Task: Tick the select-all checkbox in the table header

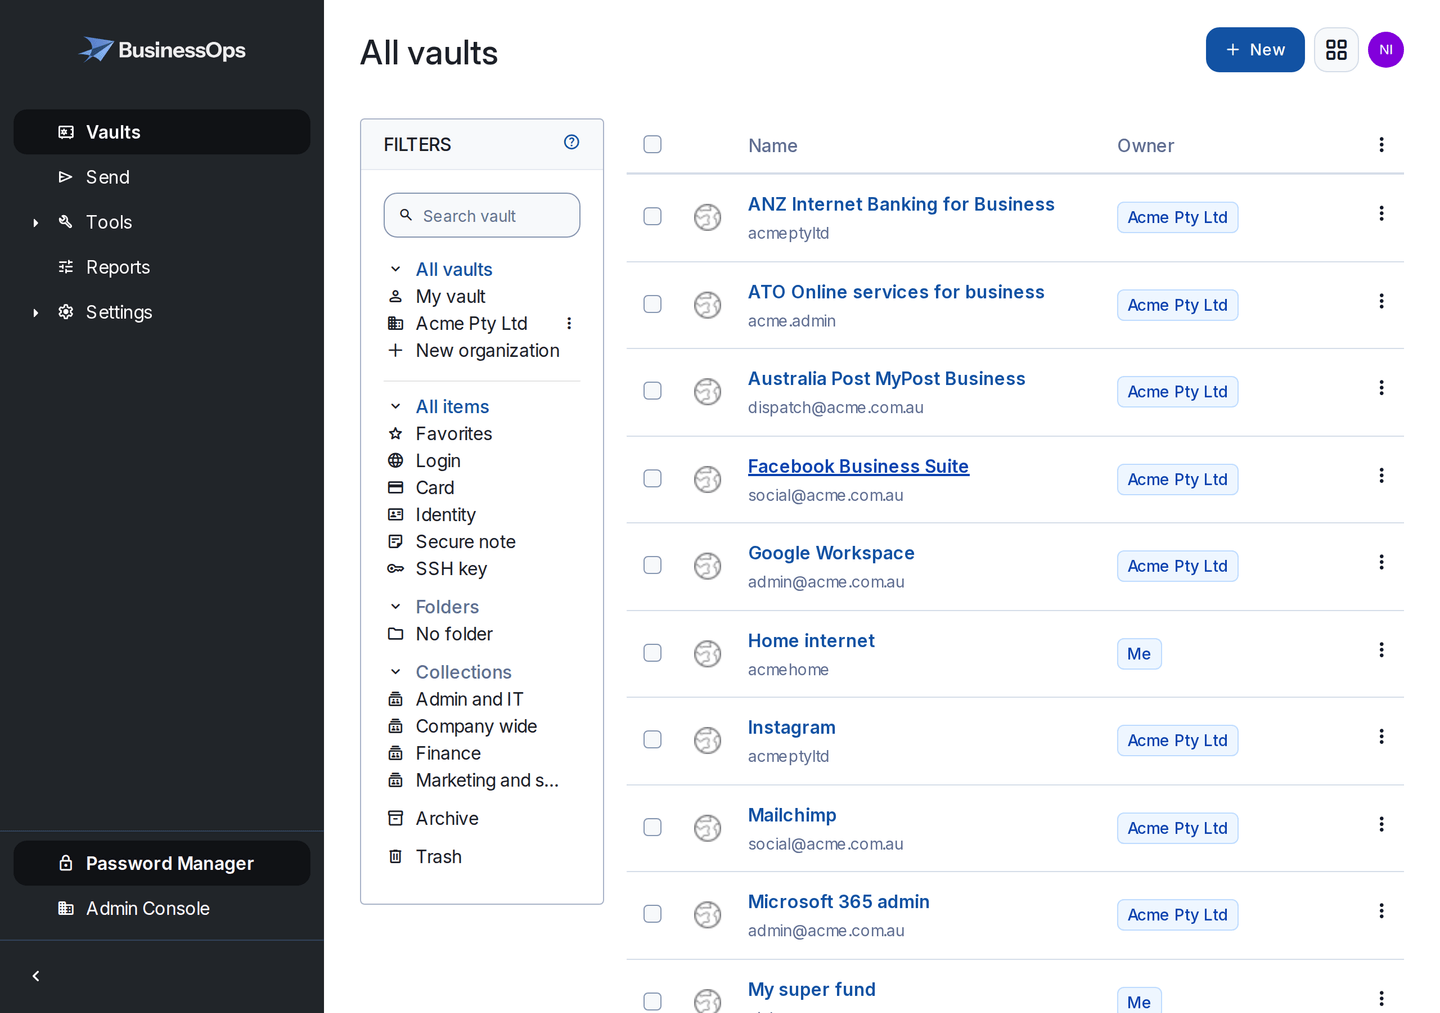Action: [652, 144]
